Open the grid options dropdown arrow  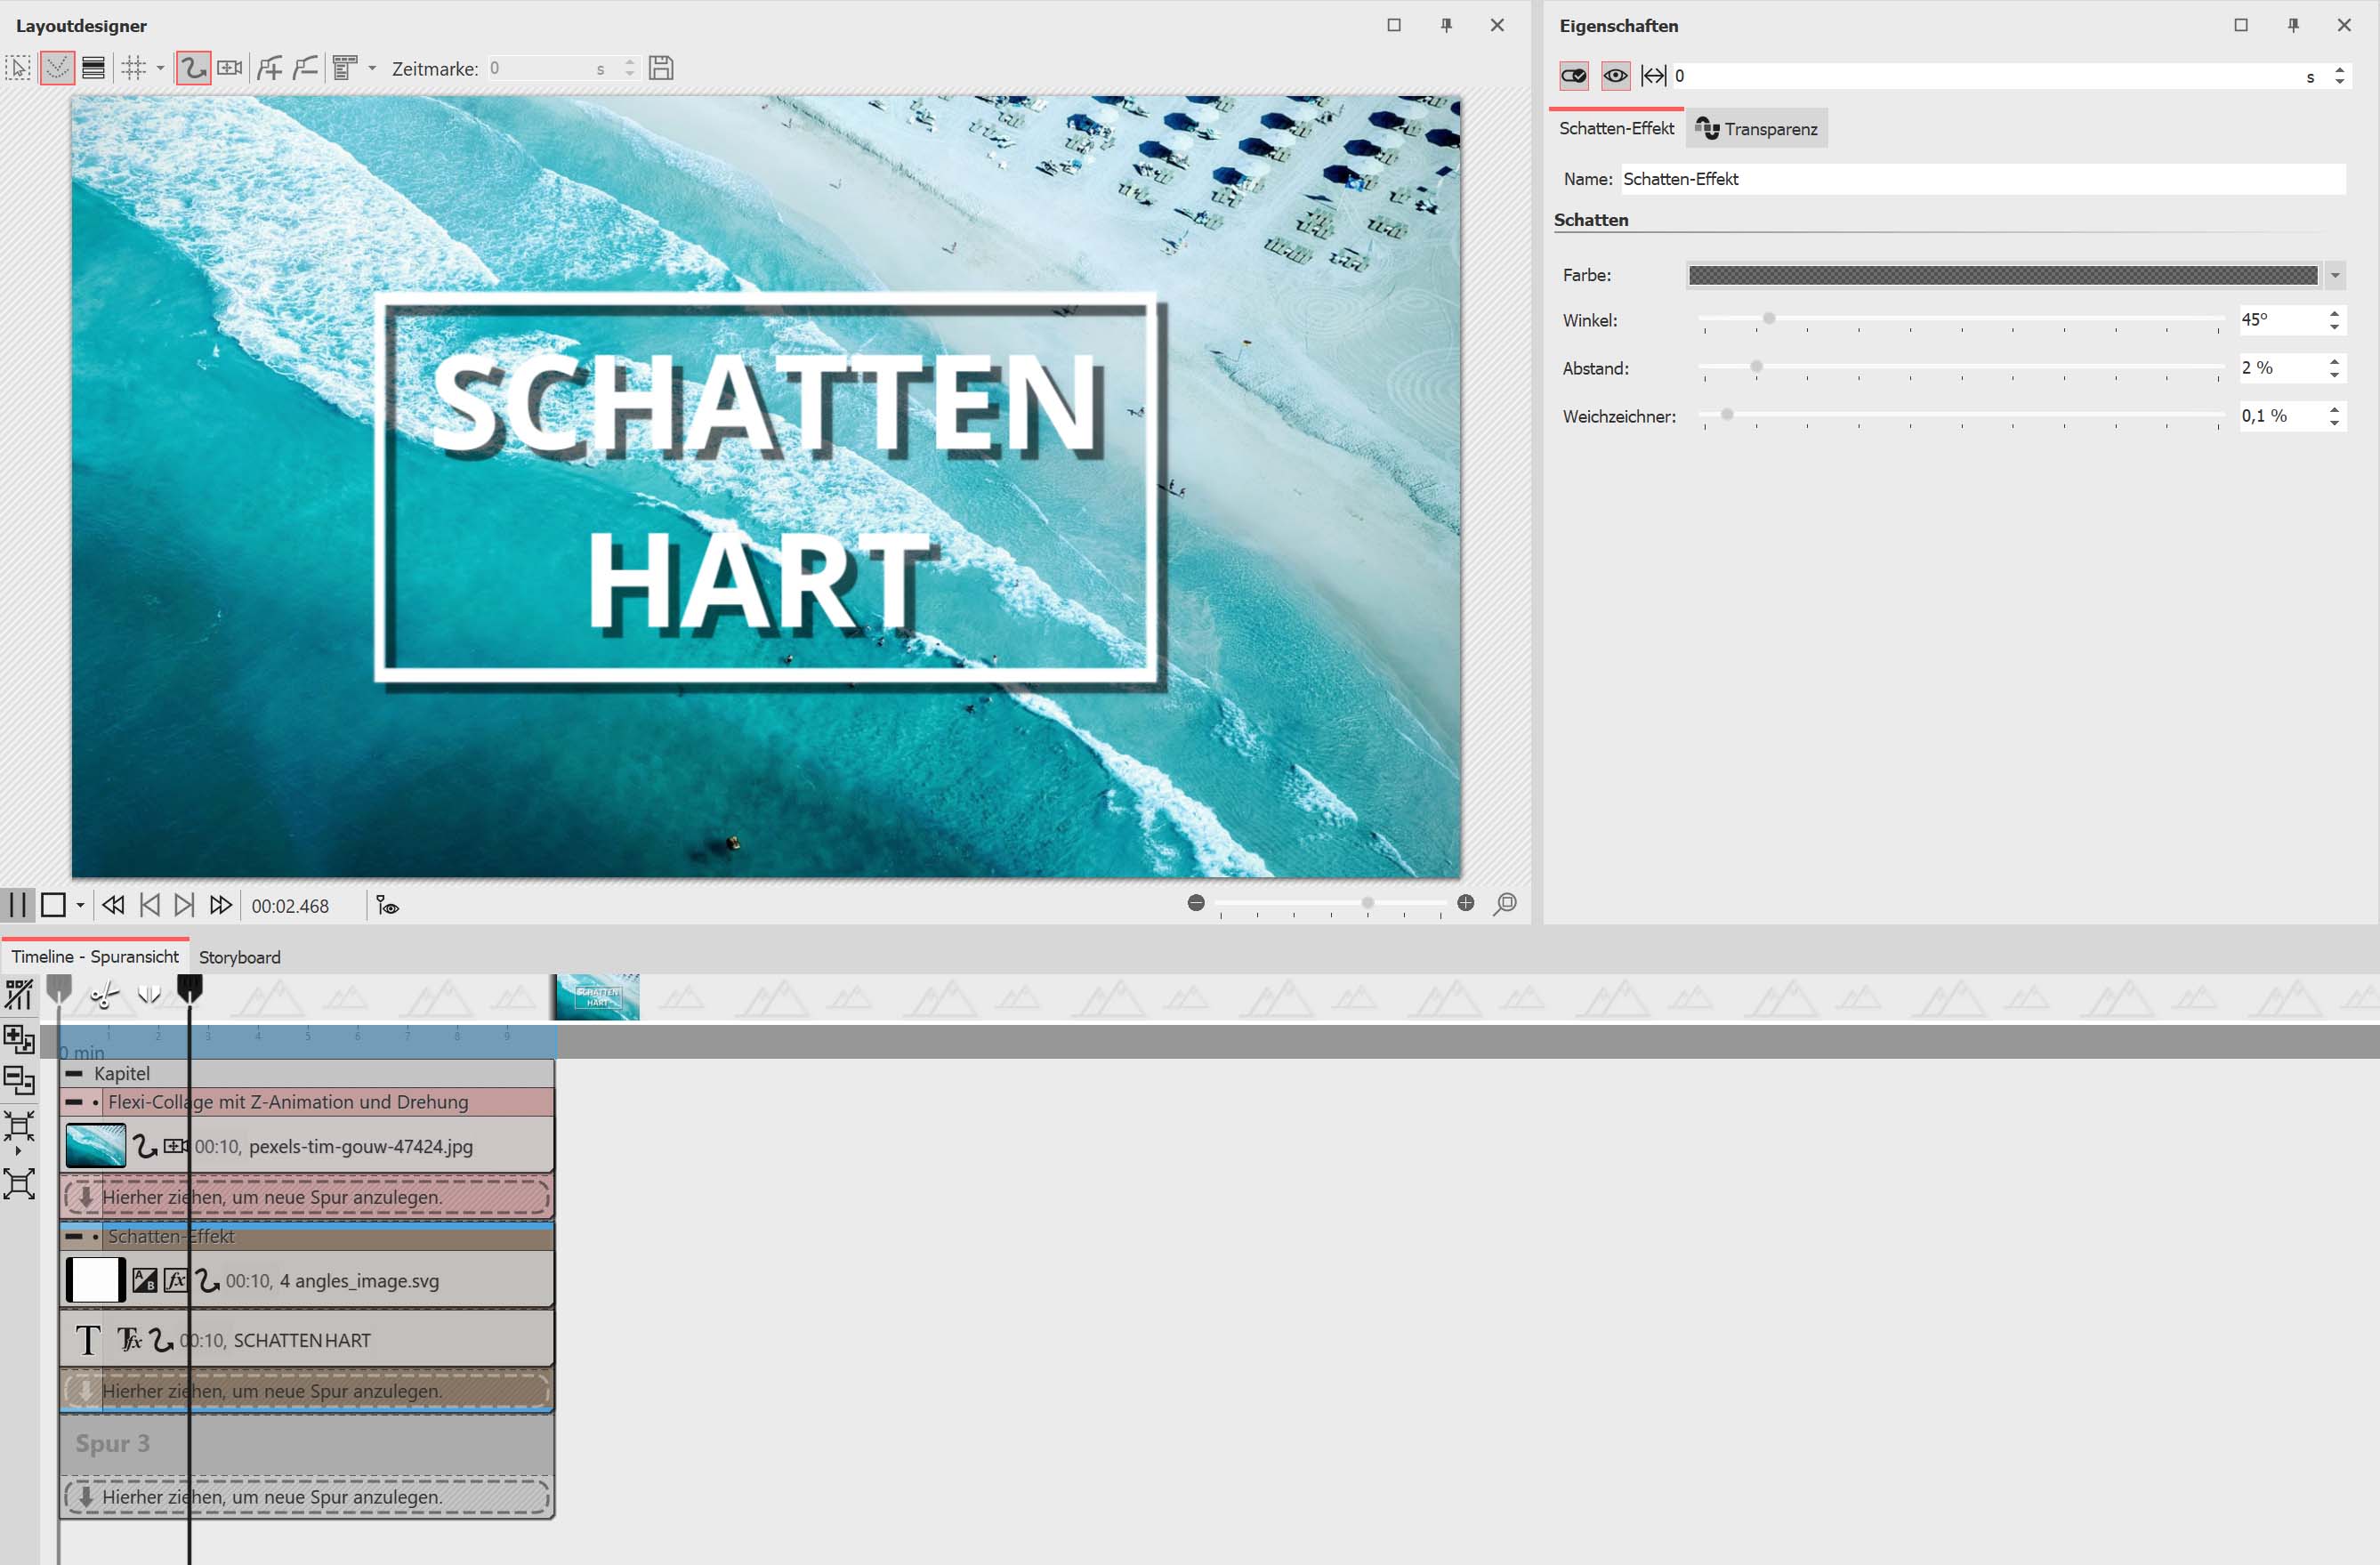tap(160, 68)
